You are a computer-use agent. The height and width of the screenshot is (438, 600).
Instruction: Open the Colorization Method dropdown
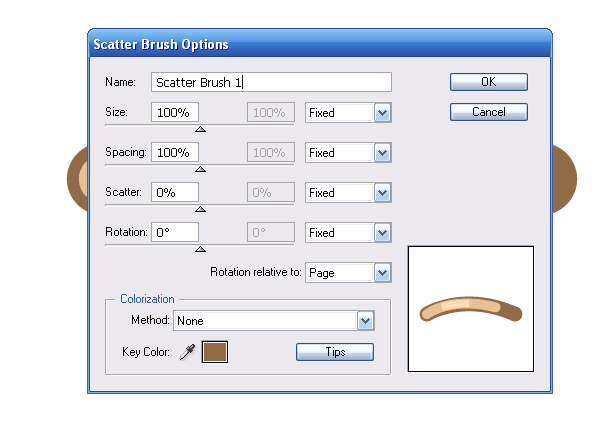(x=274, y=321)
